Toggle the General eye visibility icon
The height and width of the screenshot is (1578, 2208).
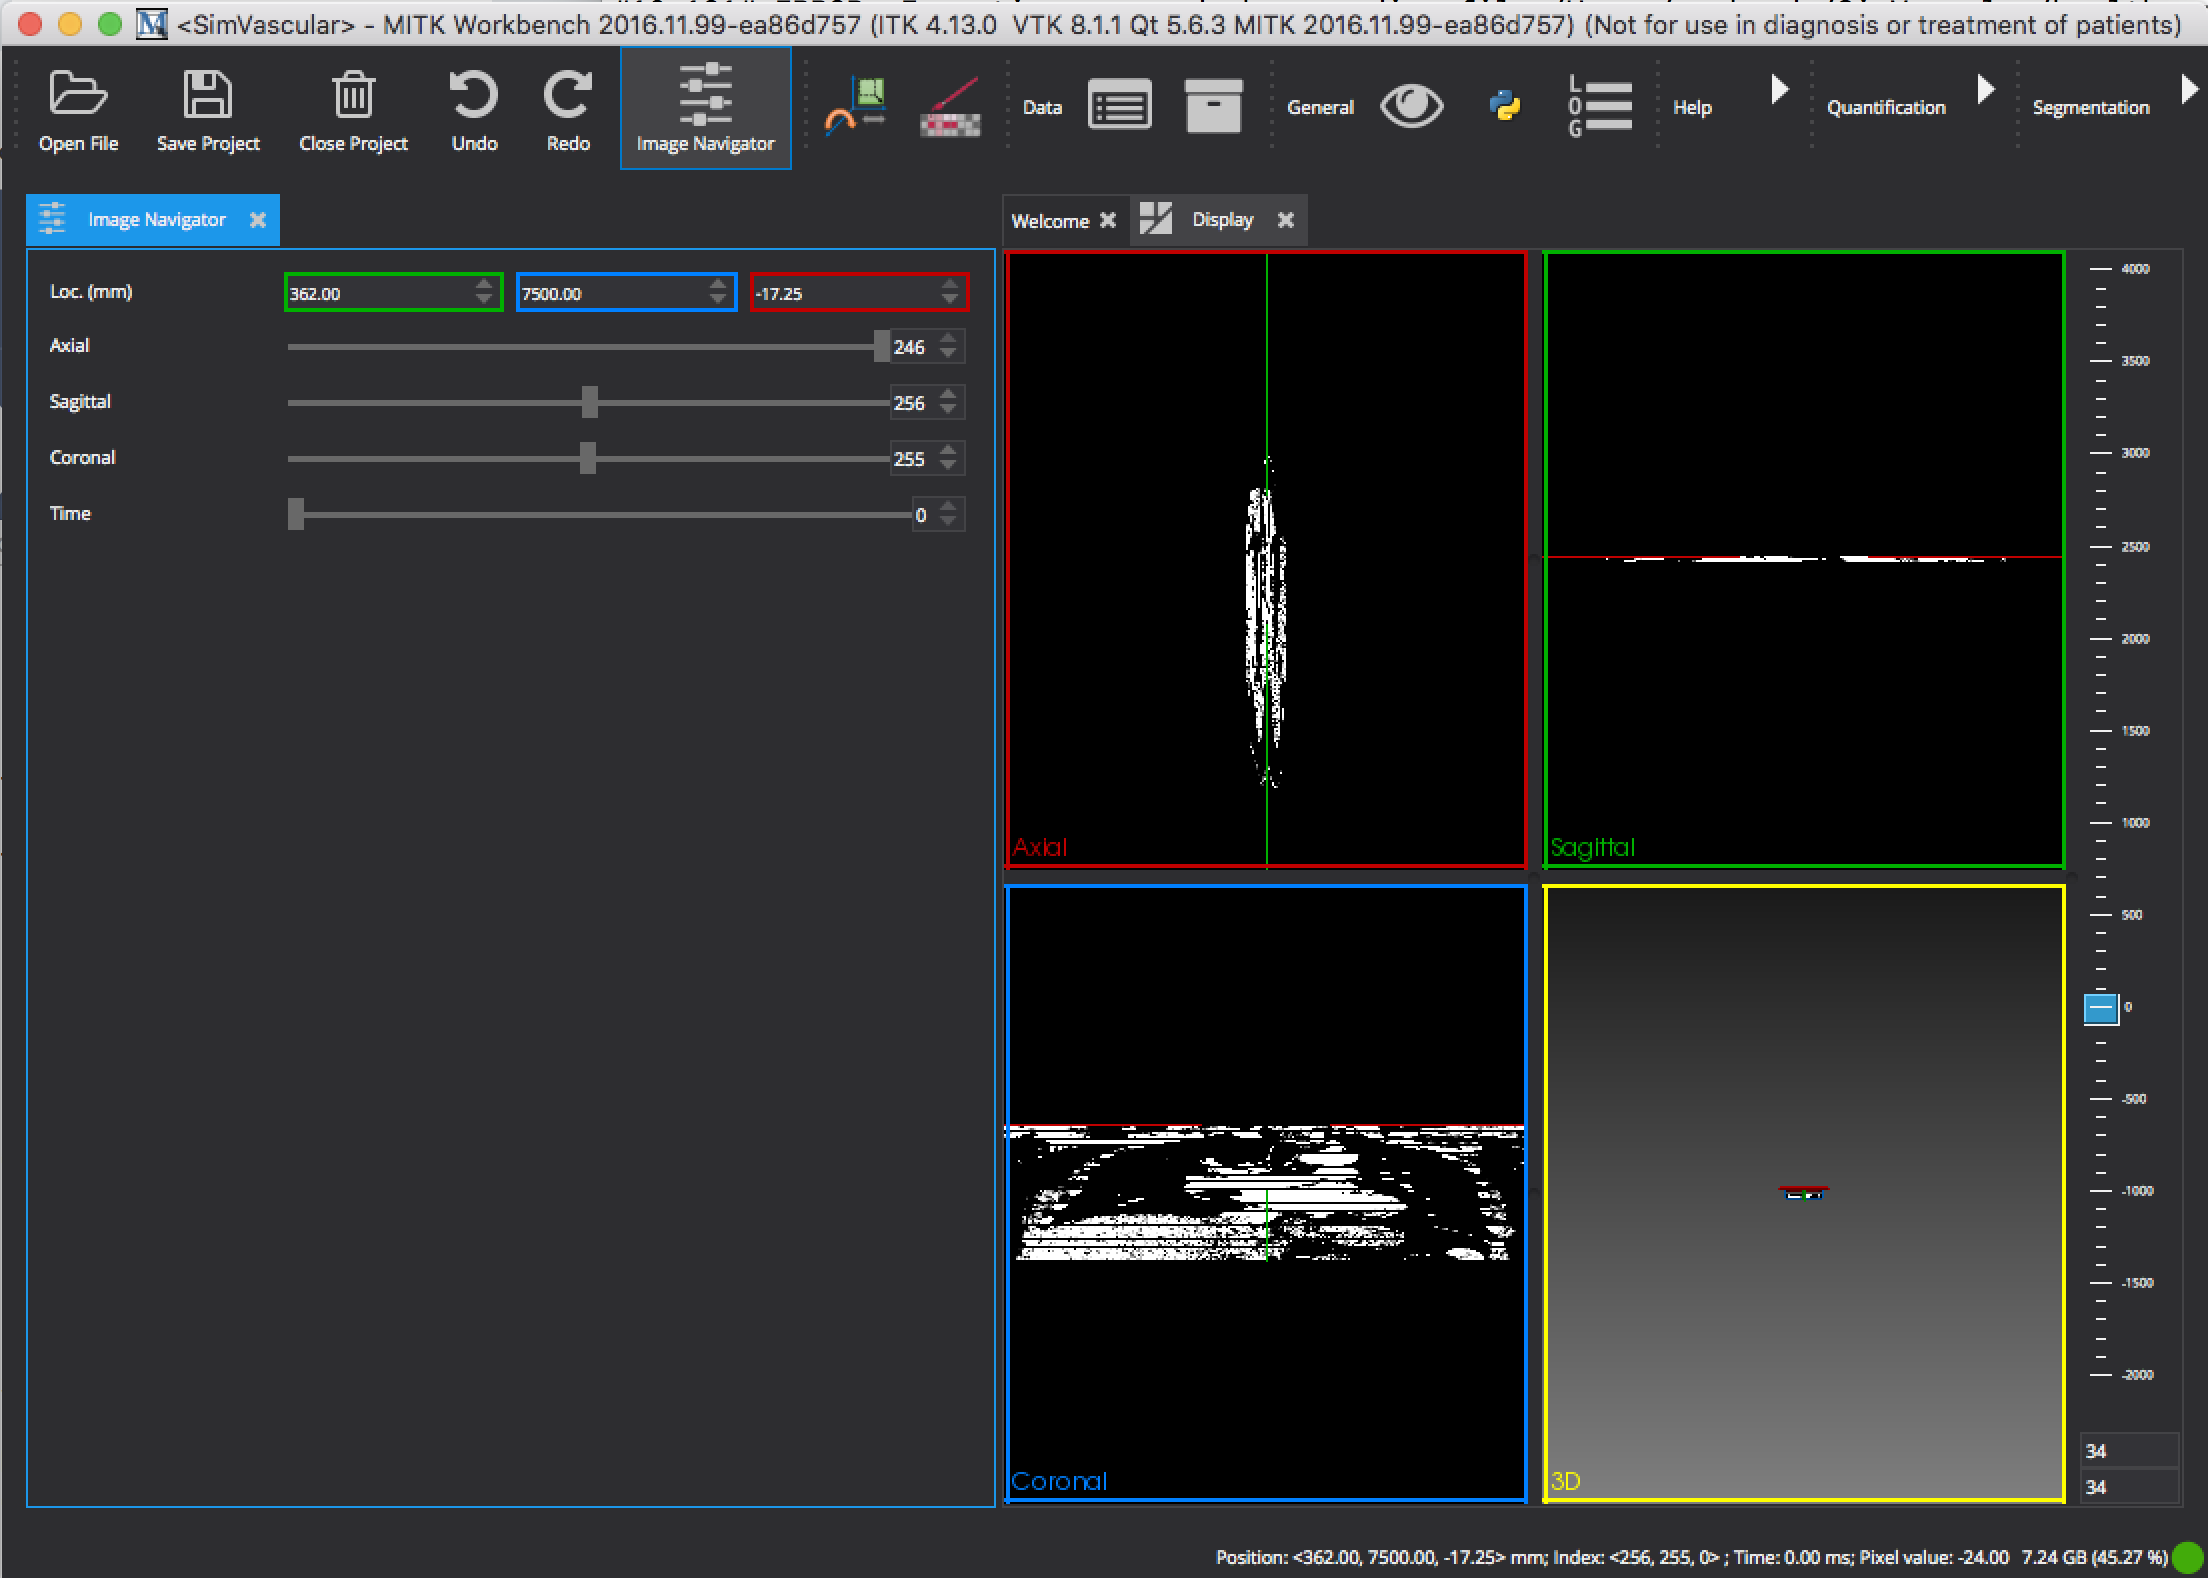[x=1411, y=105]
